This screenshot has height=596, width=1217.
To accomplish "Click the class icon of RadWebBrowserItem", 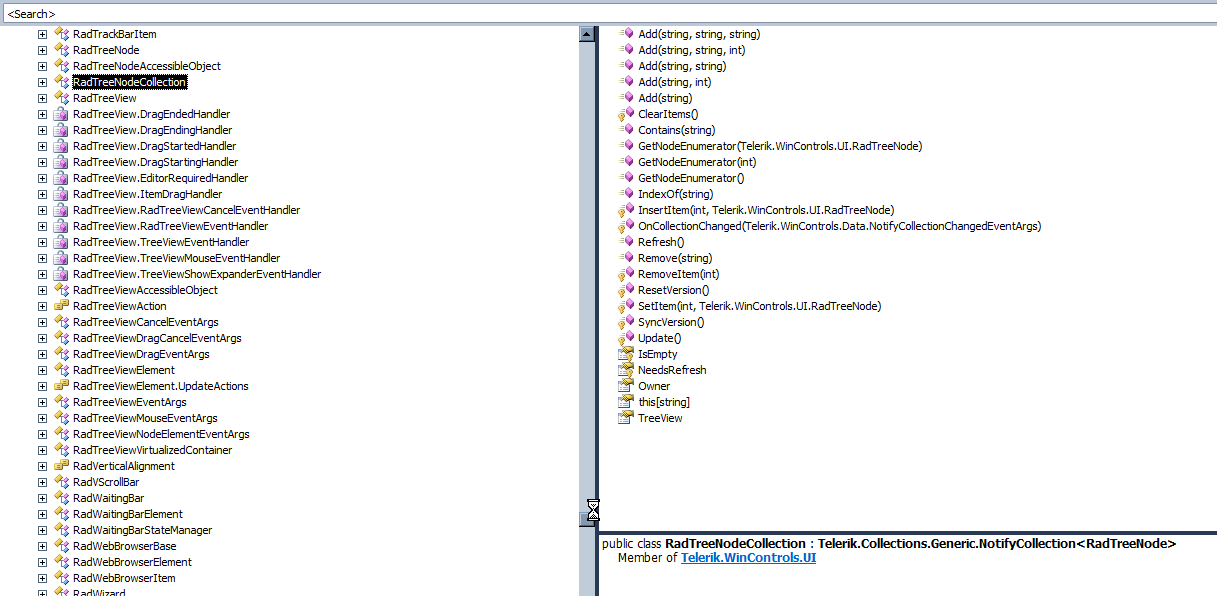I will pyautogui.click(x=61, y=578).
